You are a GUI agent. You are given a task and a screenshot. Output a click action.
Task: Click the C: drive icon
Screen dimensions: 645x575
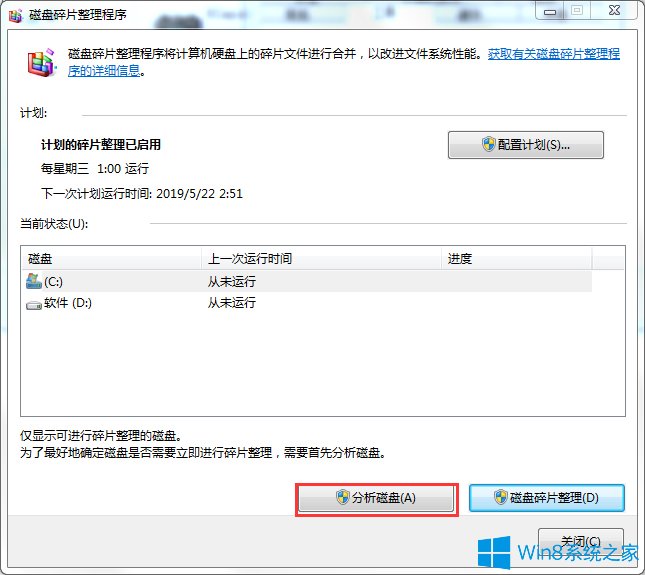tap(34, 281)
